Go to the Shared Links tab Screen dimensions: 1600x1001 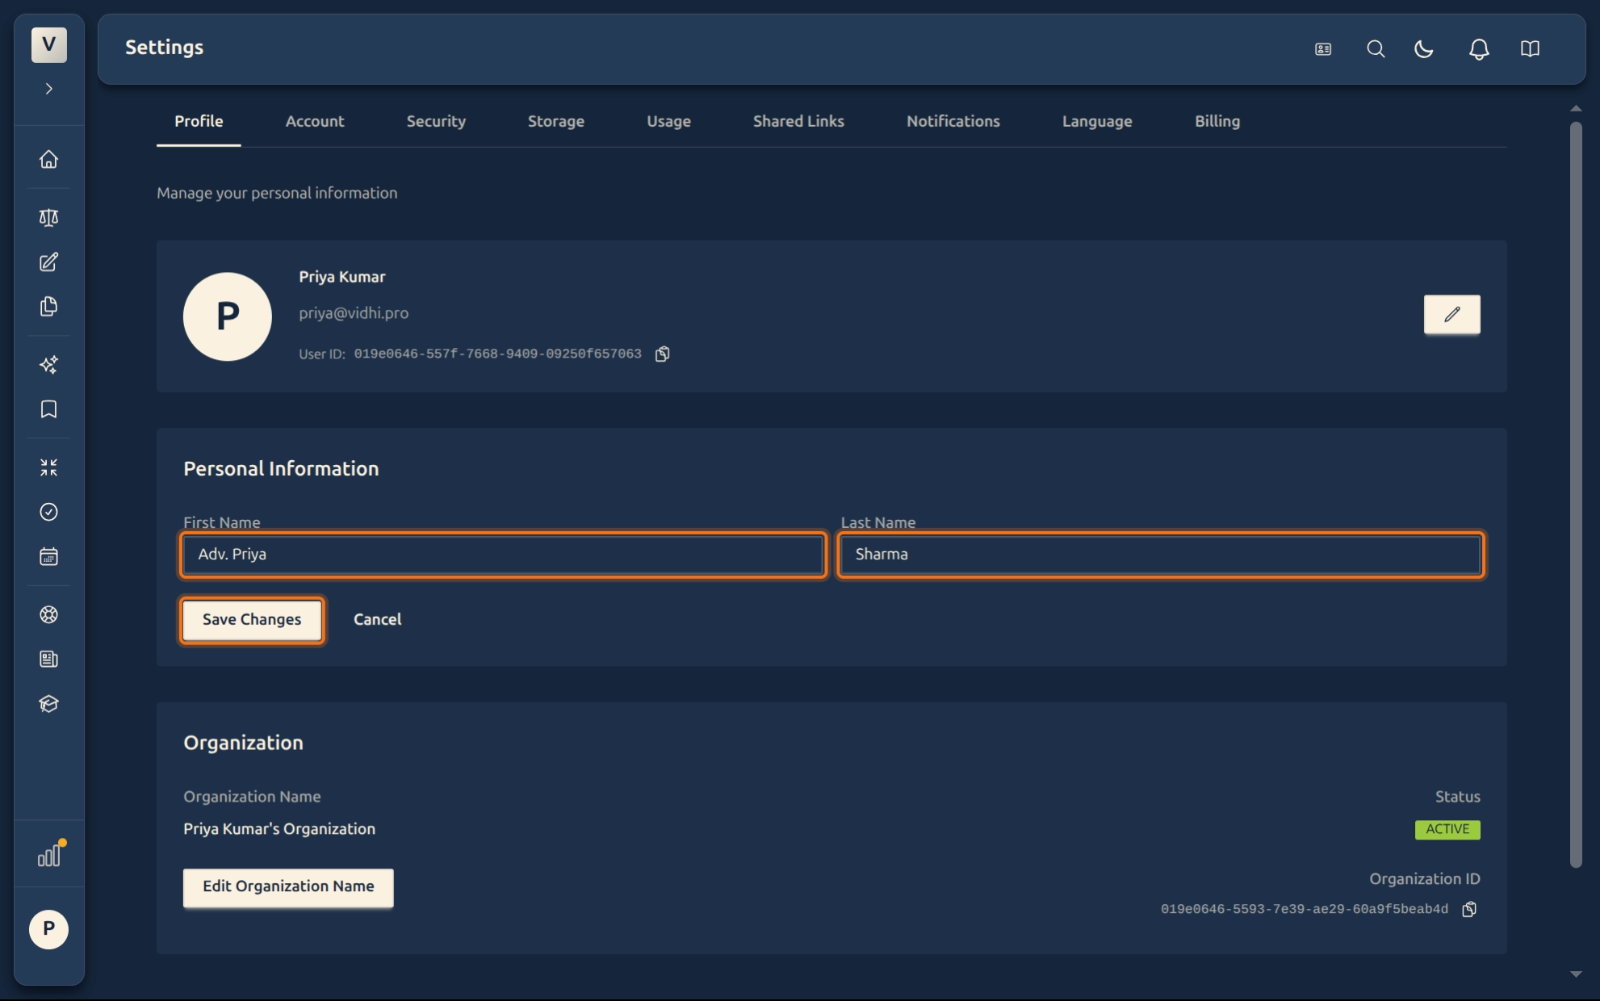(x=799, y=121)
